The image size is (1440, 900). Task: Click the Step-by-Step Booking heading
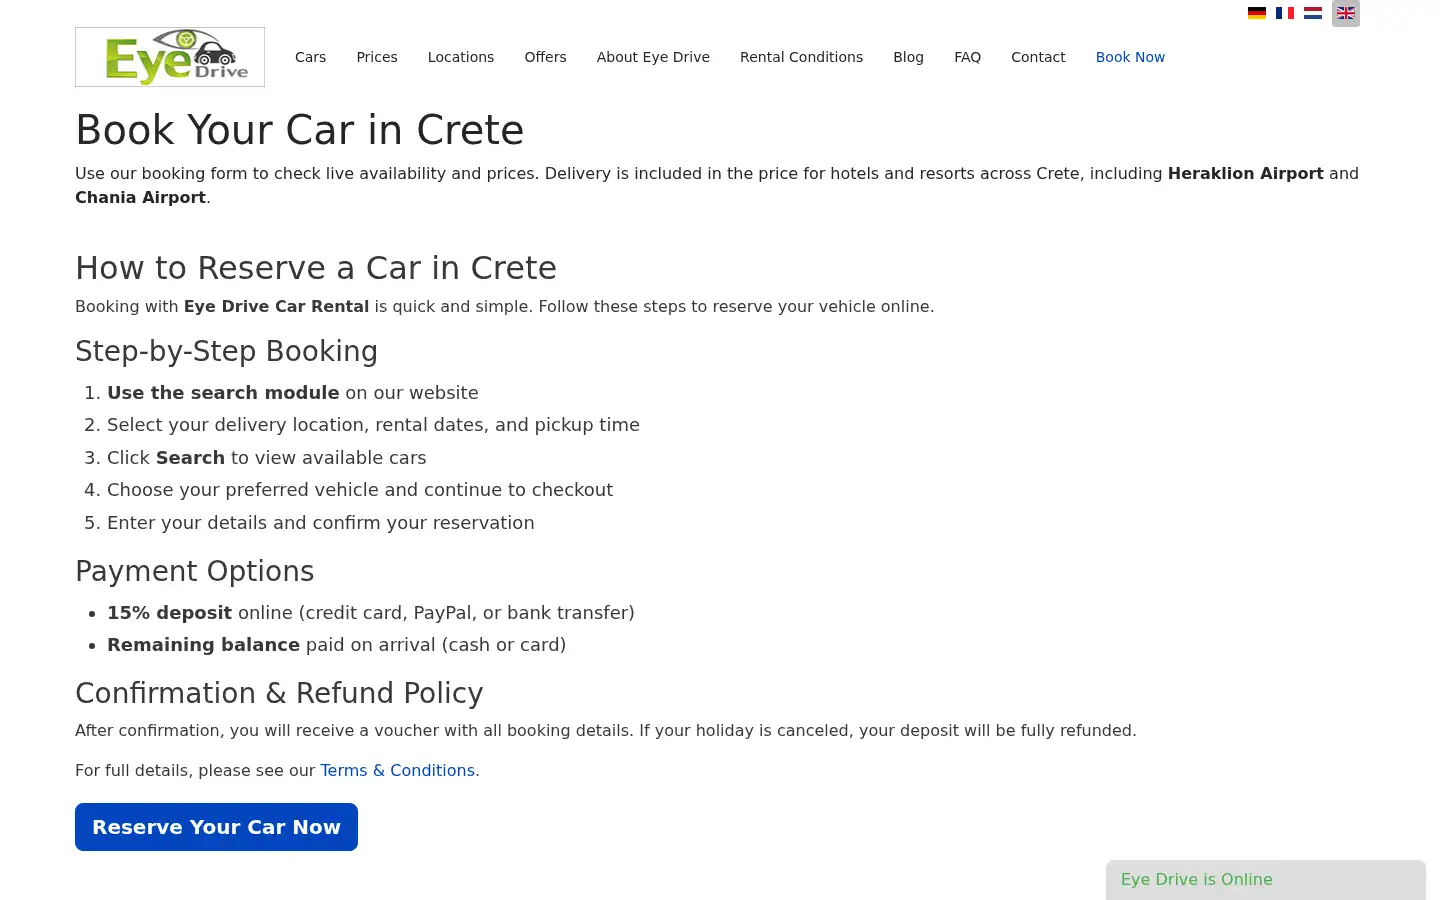coord(227,351)
